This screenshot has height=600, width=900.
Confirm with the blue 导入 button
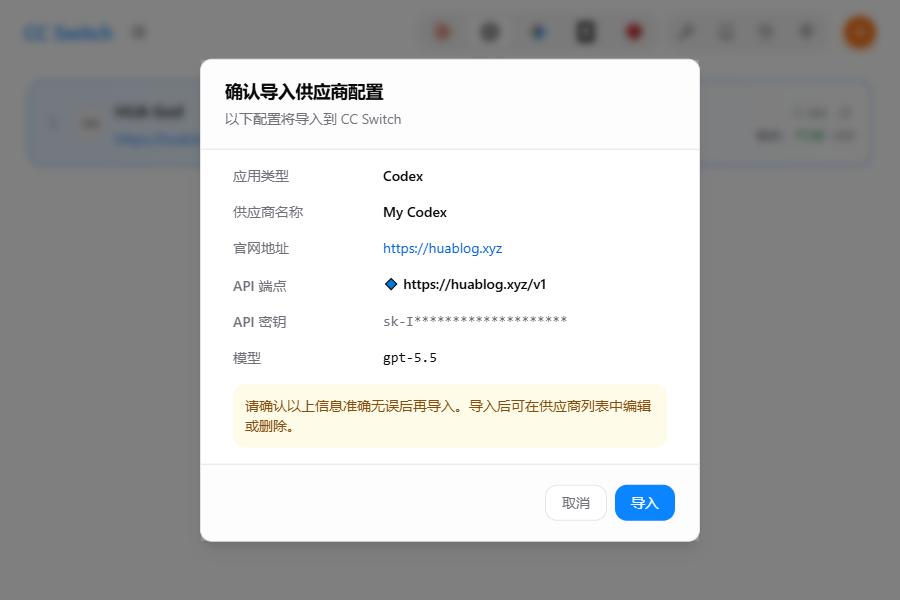645,503
